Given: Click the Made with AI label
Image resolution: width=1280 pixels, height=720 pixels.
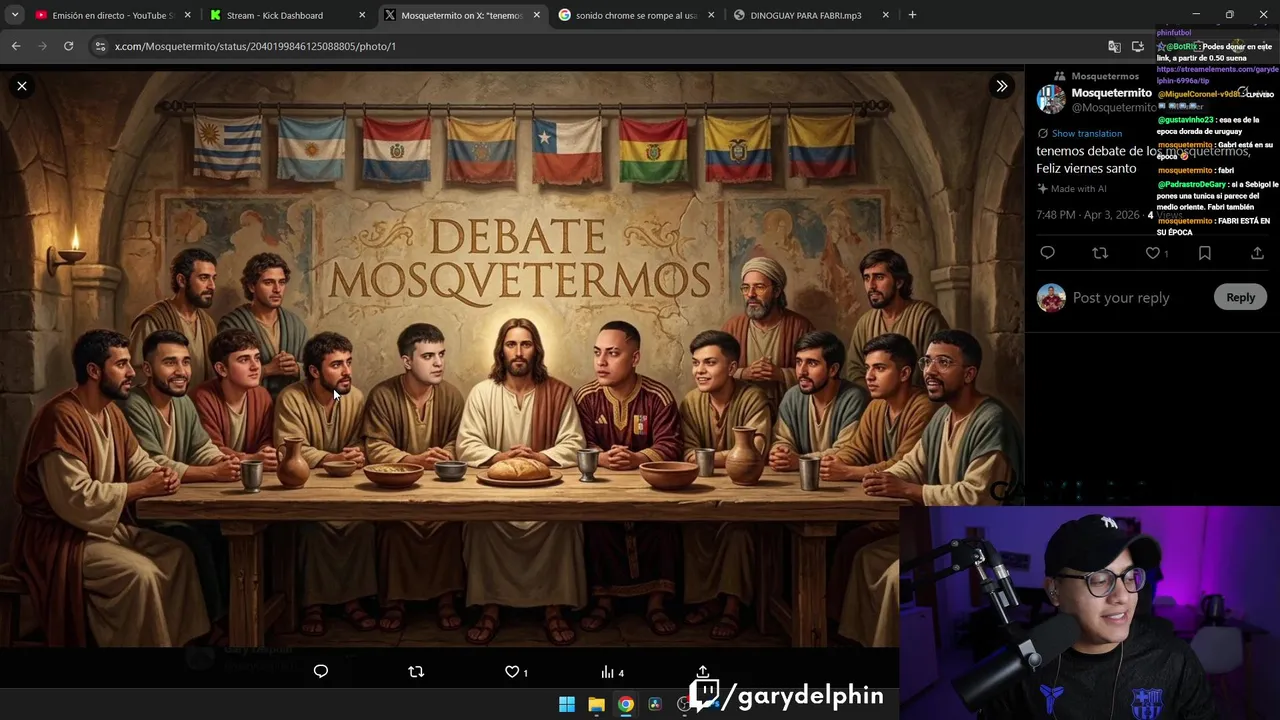Looking at the screenshot, I should point(1078,189).
